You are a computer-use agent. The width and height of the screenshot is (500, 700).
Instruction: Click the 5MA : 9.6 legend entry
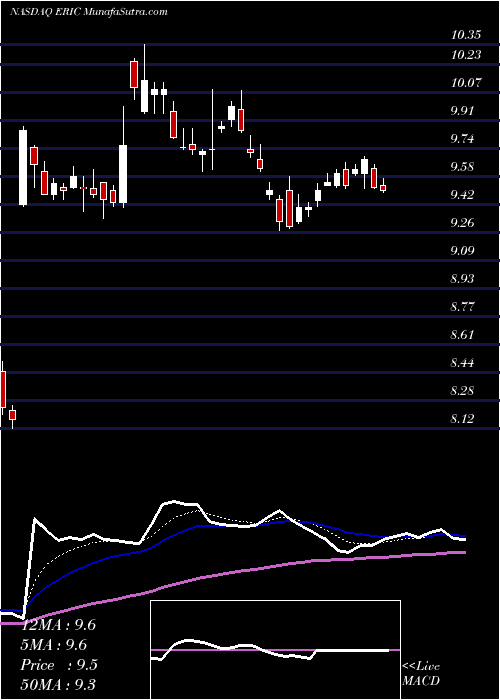coord(54,645)
